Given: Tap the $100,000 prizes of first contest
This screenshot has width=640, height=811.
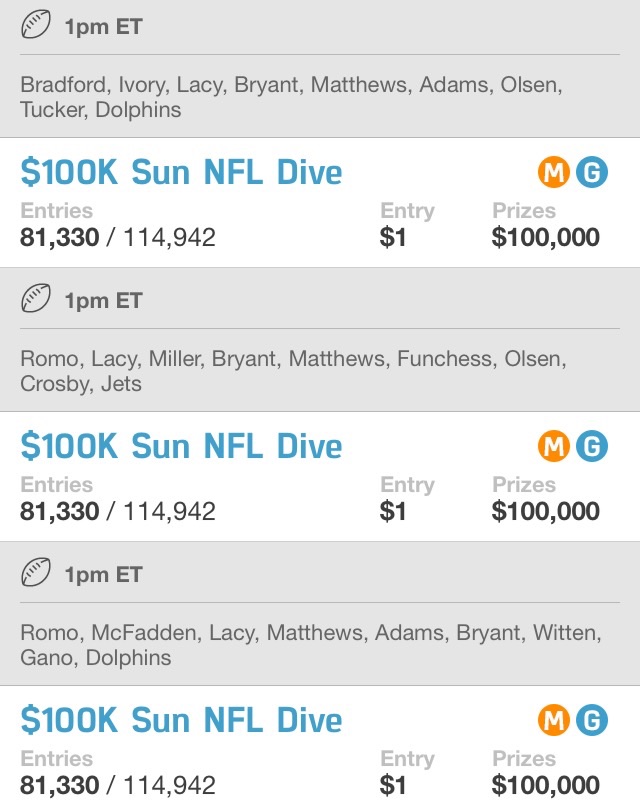Looking at the screenshot, I should point(545,237).
